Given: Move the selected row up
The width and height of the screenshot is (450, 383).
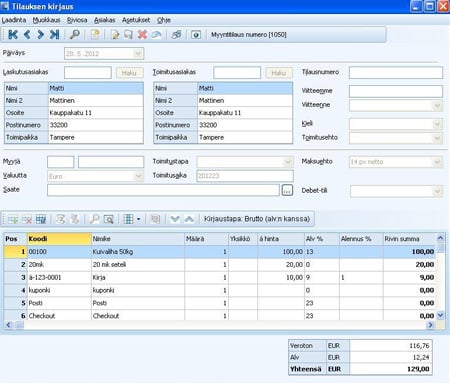Looking at the screenshot, I should tap(189, 219).
